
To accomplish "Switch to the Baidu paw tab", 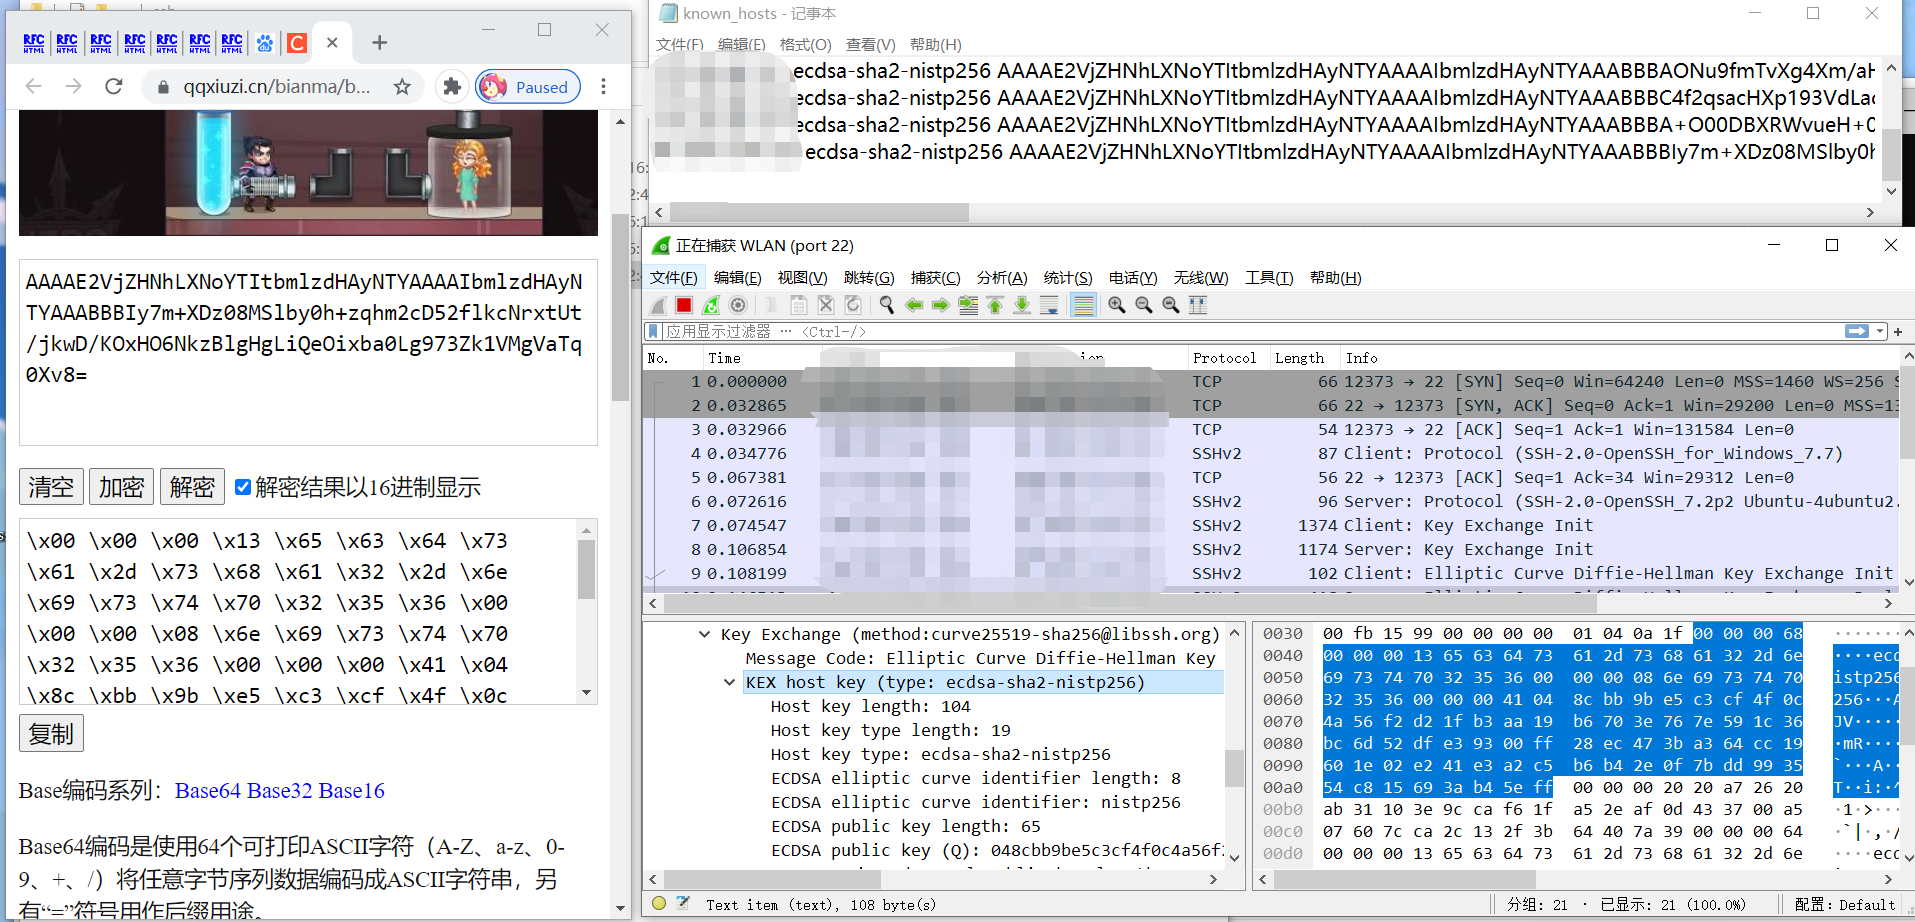I will [265, 43].
